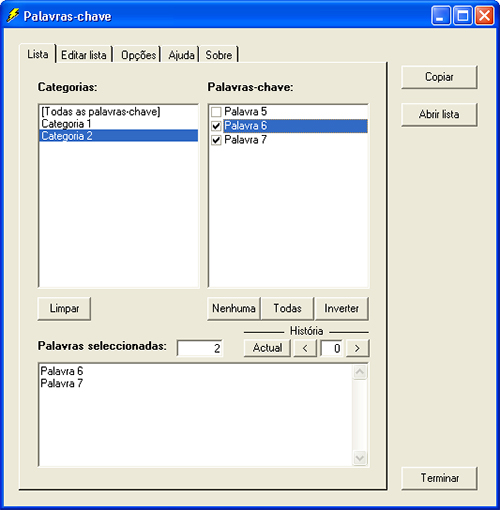
Task: Open the Ajuda tab
Action: click(181, 55)
